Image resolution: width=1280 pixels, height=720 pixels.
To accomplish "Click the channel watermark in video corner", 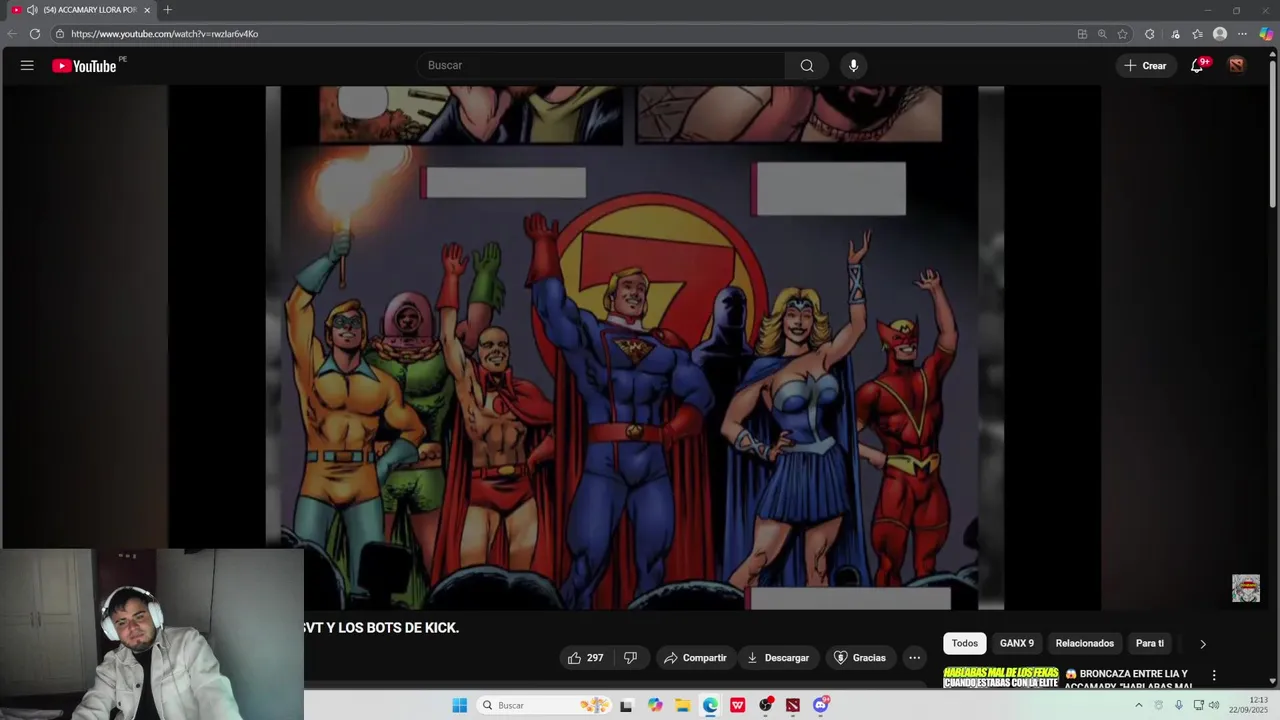I will click(x=1246, y=588).
